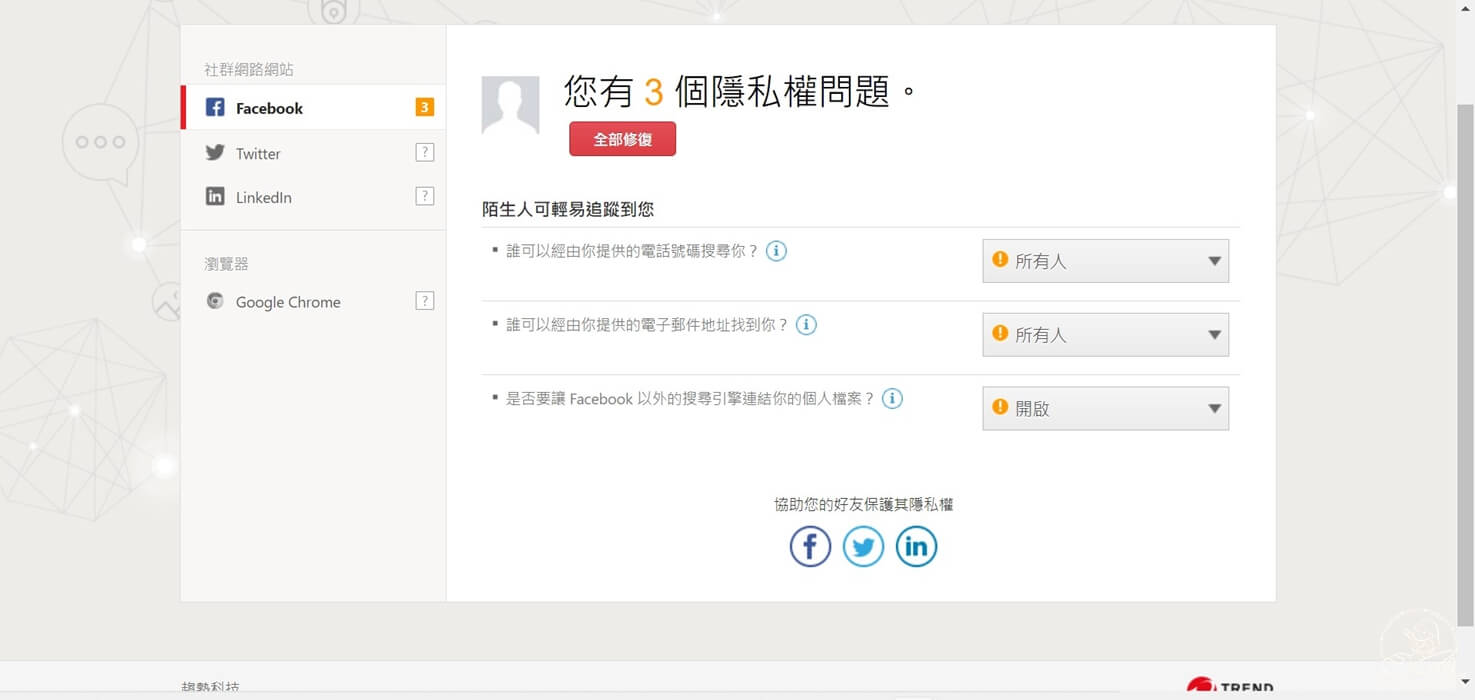
Task: Click the Twitter bird icon in the sidebar
Action: (x=214, y=152)
